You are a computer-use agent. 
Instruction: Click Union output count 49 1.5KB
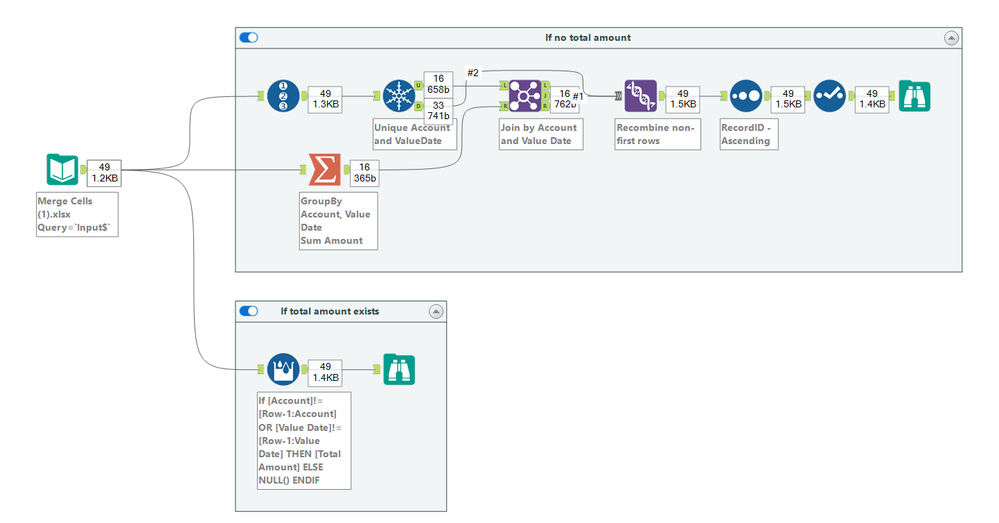[682, 99]
